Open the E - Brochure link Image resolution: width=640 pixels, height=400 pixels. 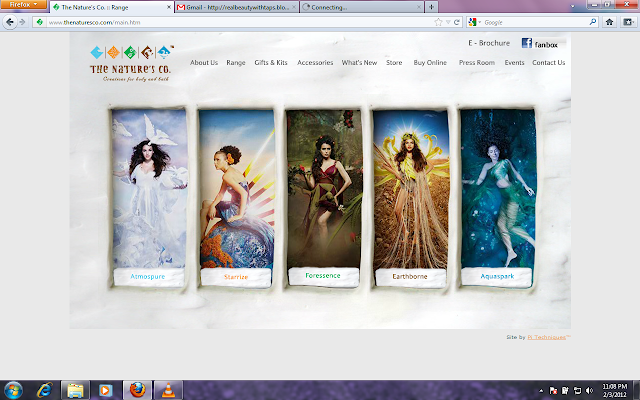click(489, 43)
